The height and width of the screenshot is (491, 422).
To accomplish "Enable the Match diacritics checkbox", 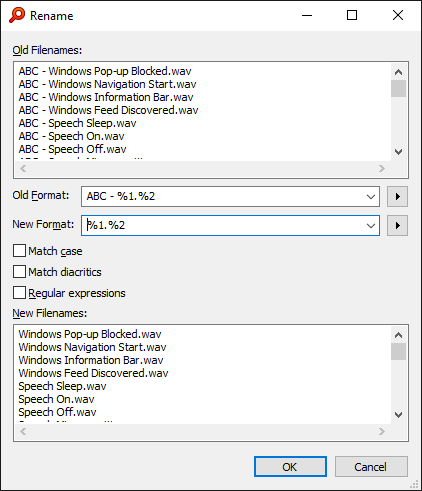I will click(x=19, y=272).
